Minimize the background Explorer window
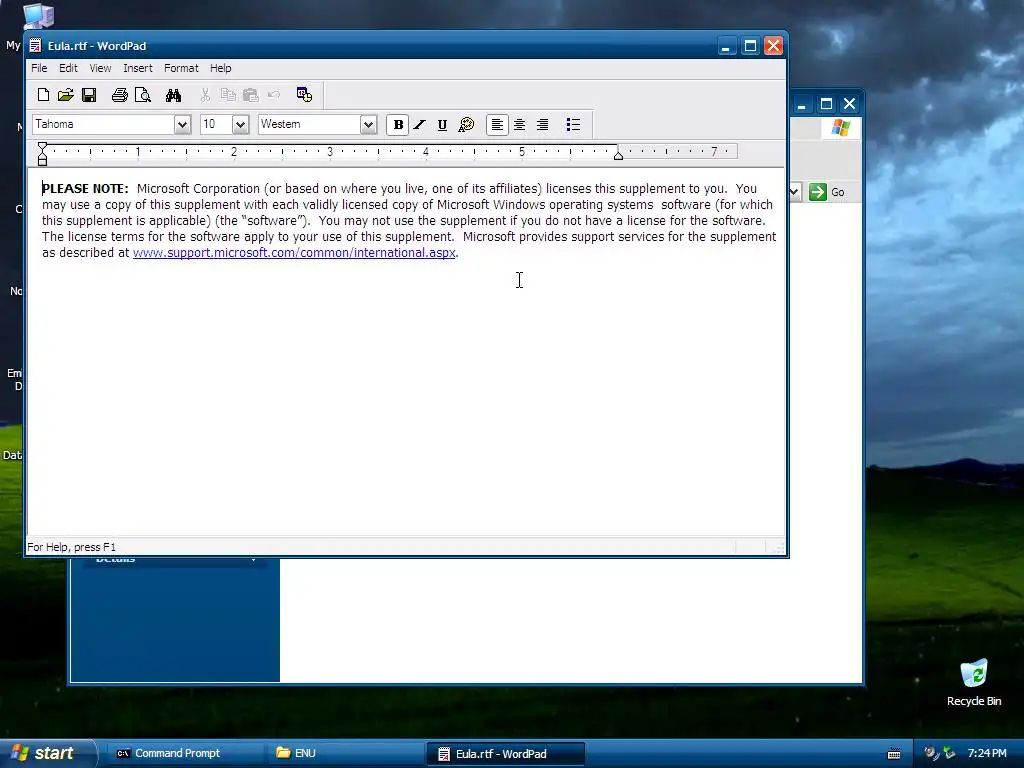This screenshot has width=1024, height=768. [x=802, y=104]
